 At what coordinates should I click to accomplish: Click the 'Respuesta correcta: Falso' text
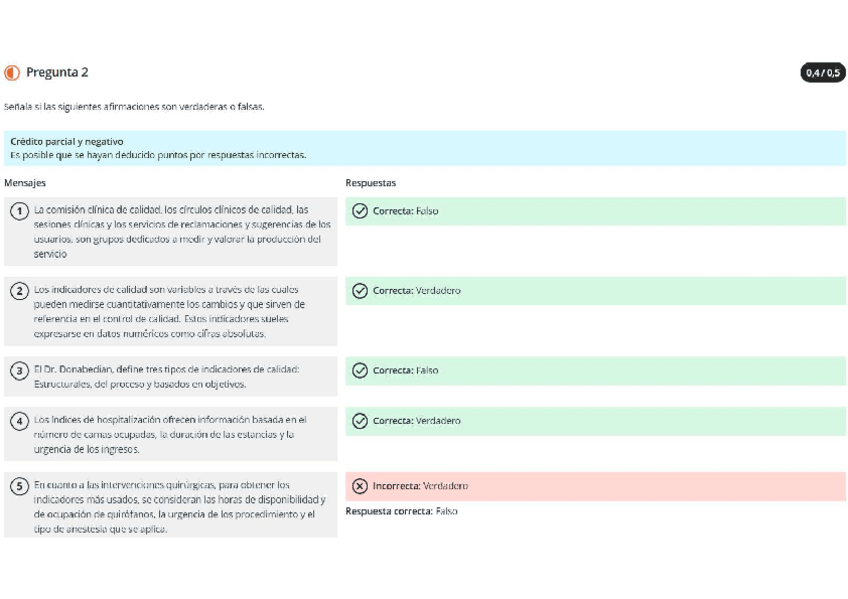coord(401,511)
